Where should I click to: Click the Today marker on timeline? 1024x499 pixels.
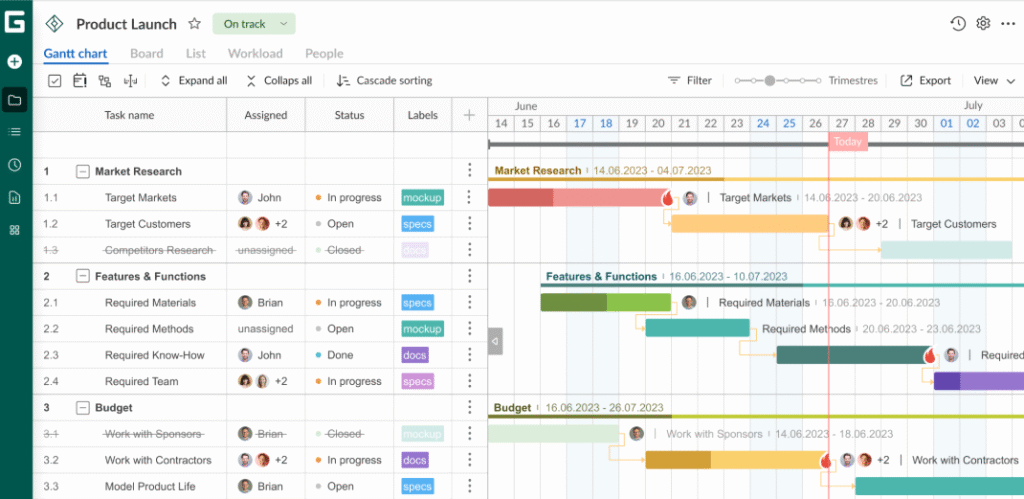pos(847,142)
